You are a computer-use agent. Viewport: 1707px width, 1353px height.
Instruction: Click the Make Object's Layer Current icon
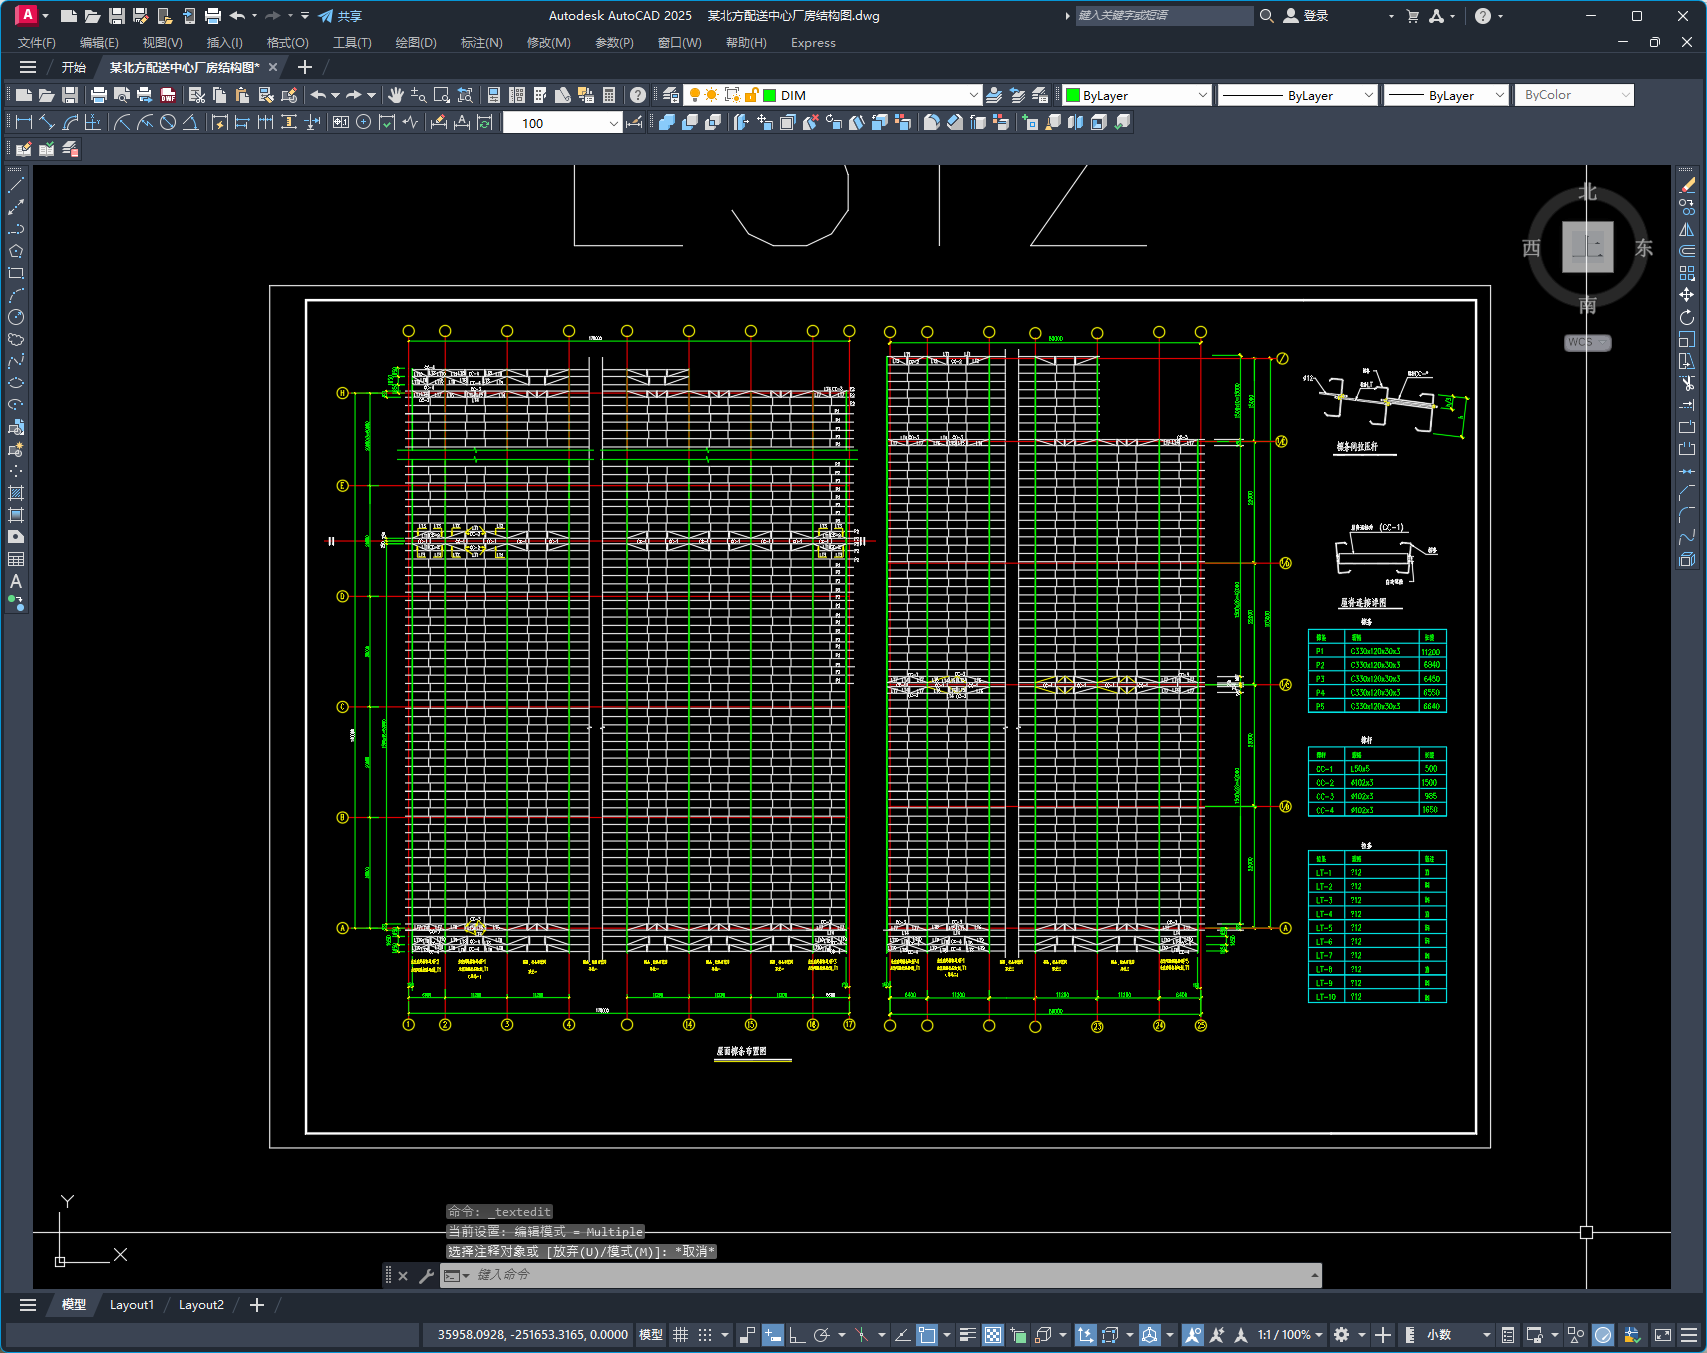coord(994,95)
